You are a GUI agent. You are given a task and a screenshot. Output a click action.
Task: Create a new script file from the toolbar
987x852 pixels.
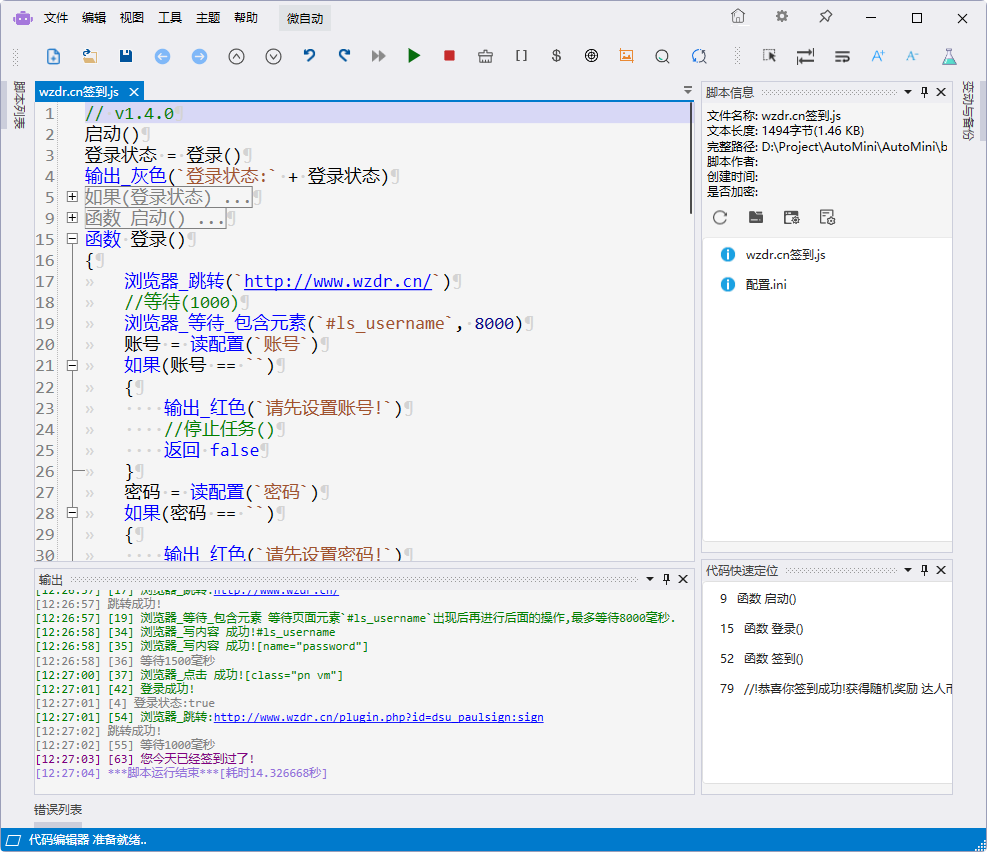[x=54, y=56]
